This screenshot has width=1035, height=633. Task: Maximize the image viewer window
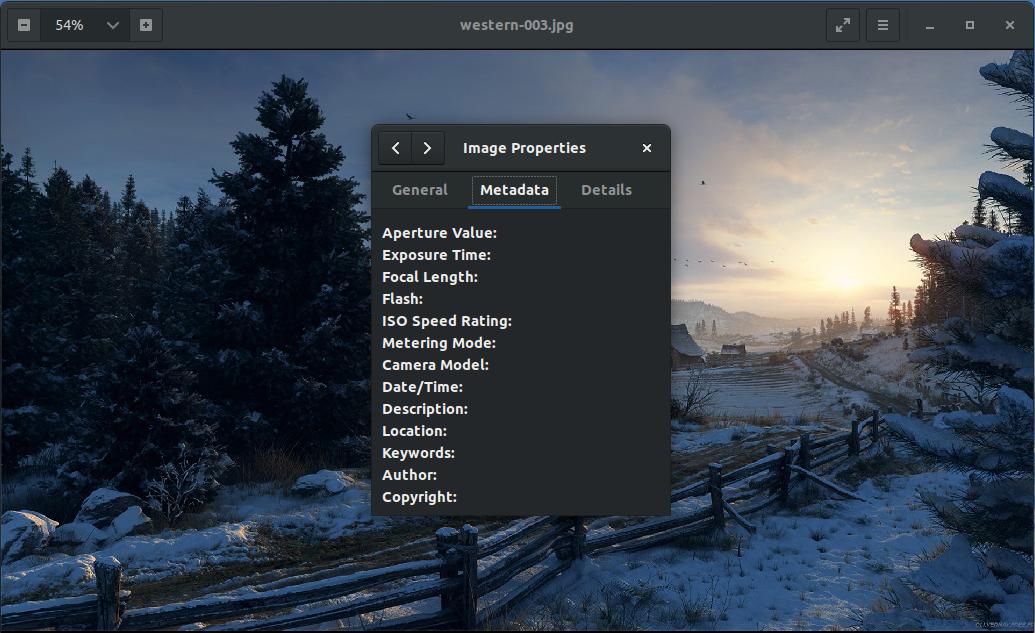(970, 25)
